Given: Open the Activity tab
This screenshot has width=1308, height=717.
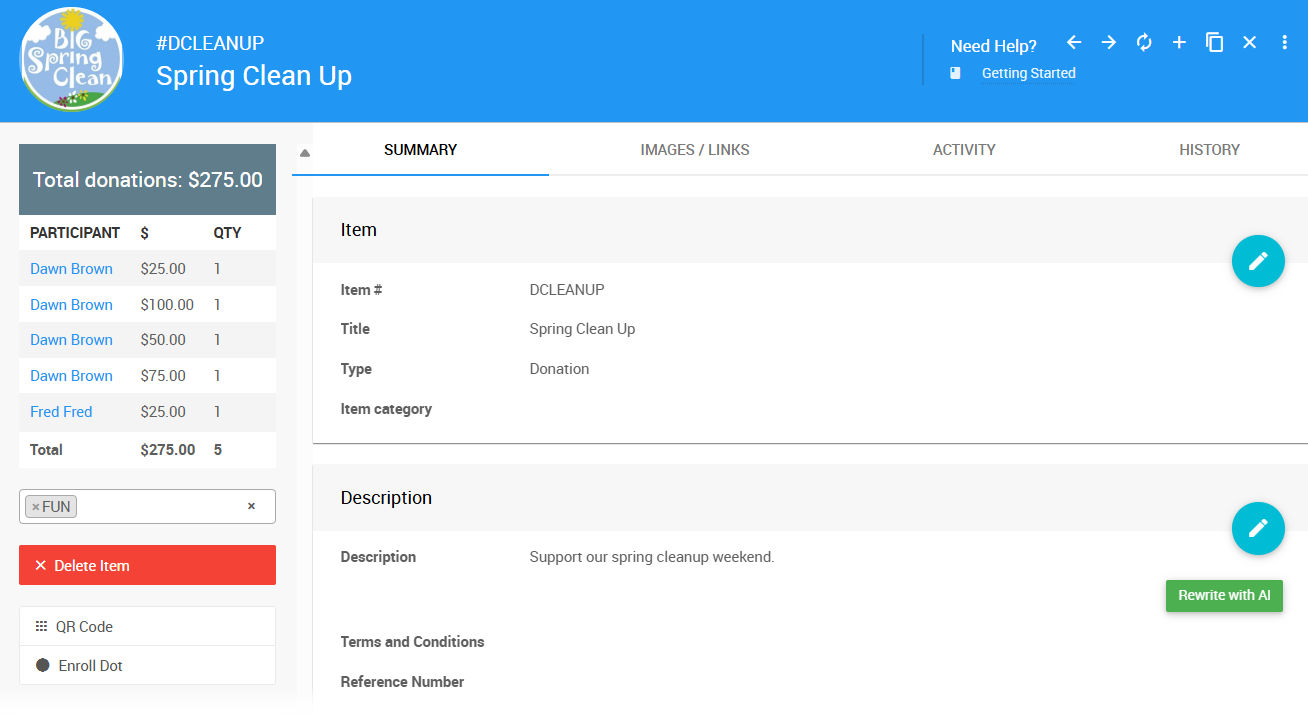Looking at the screenshot, I should (964, 150).
